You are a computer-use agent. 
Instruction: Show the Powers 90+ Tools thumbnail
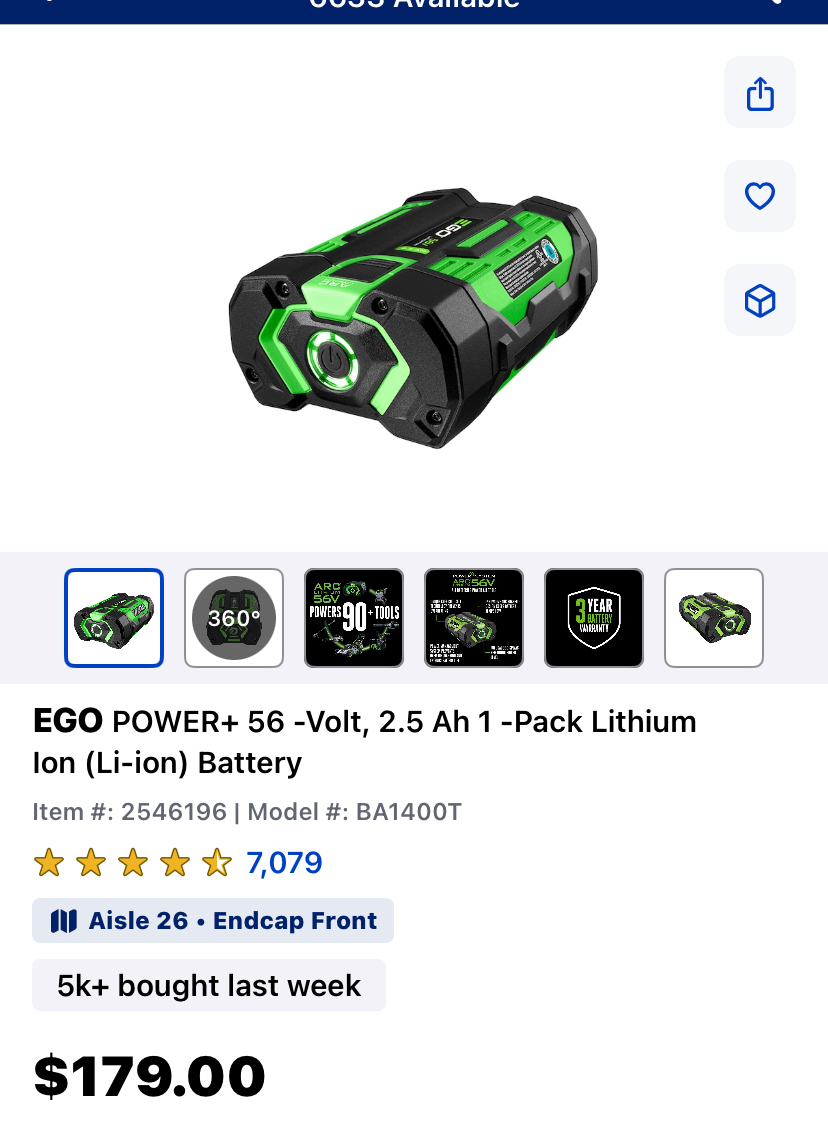click(354, 618)
